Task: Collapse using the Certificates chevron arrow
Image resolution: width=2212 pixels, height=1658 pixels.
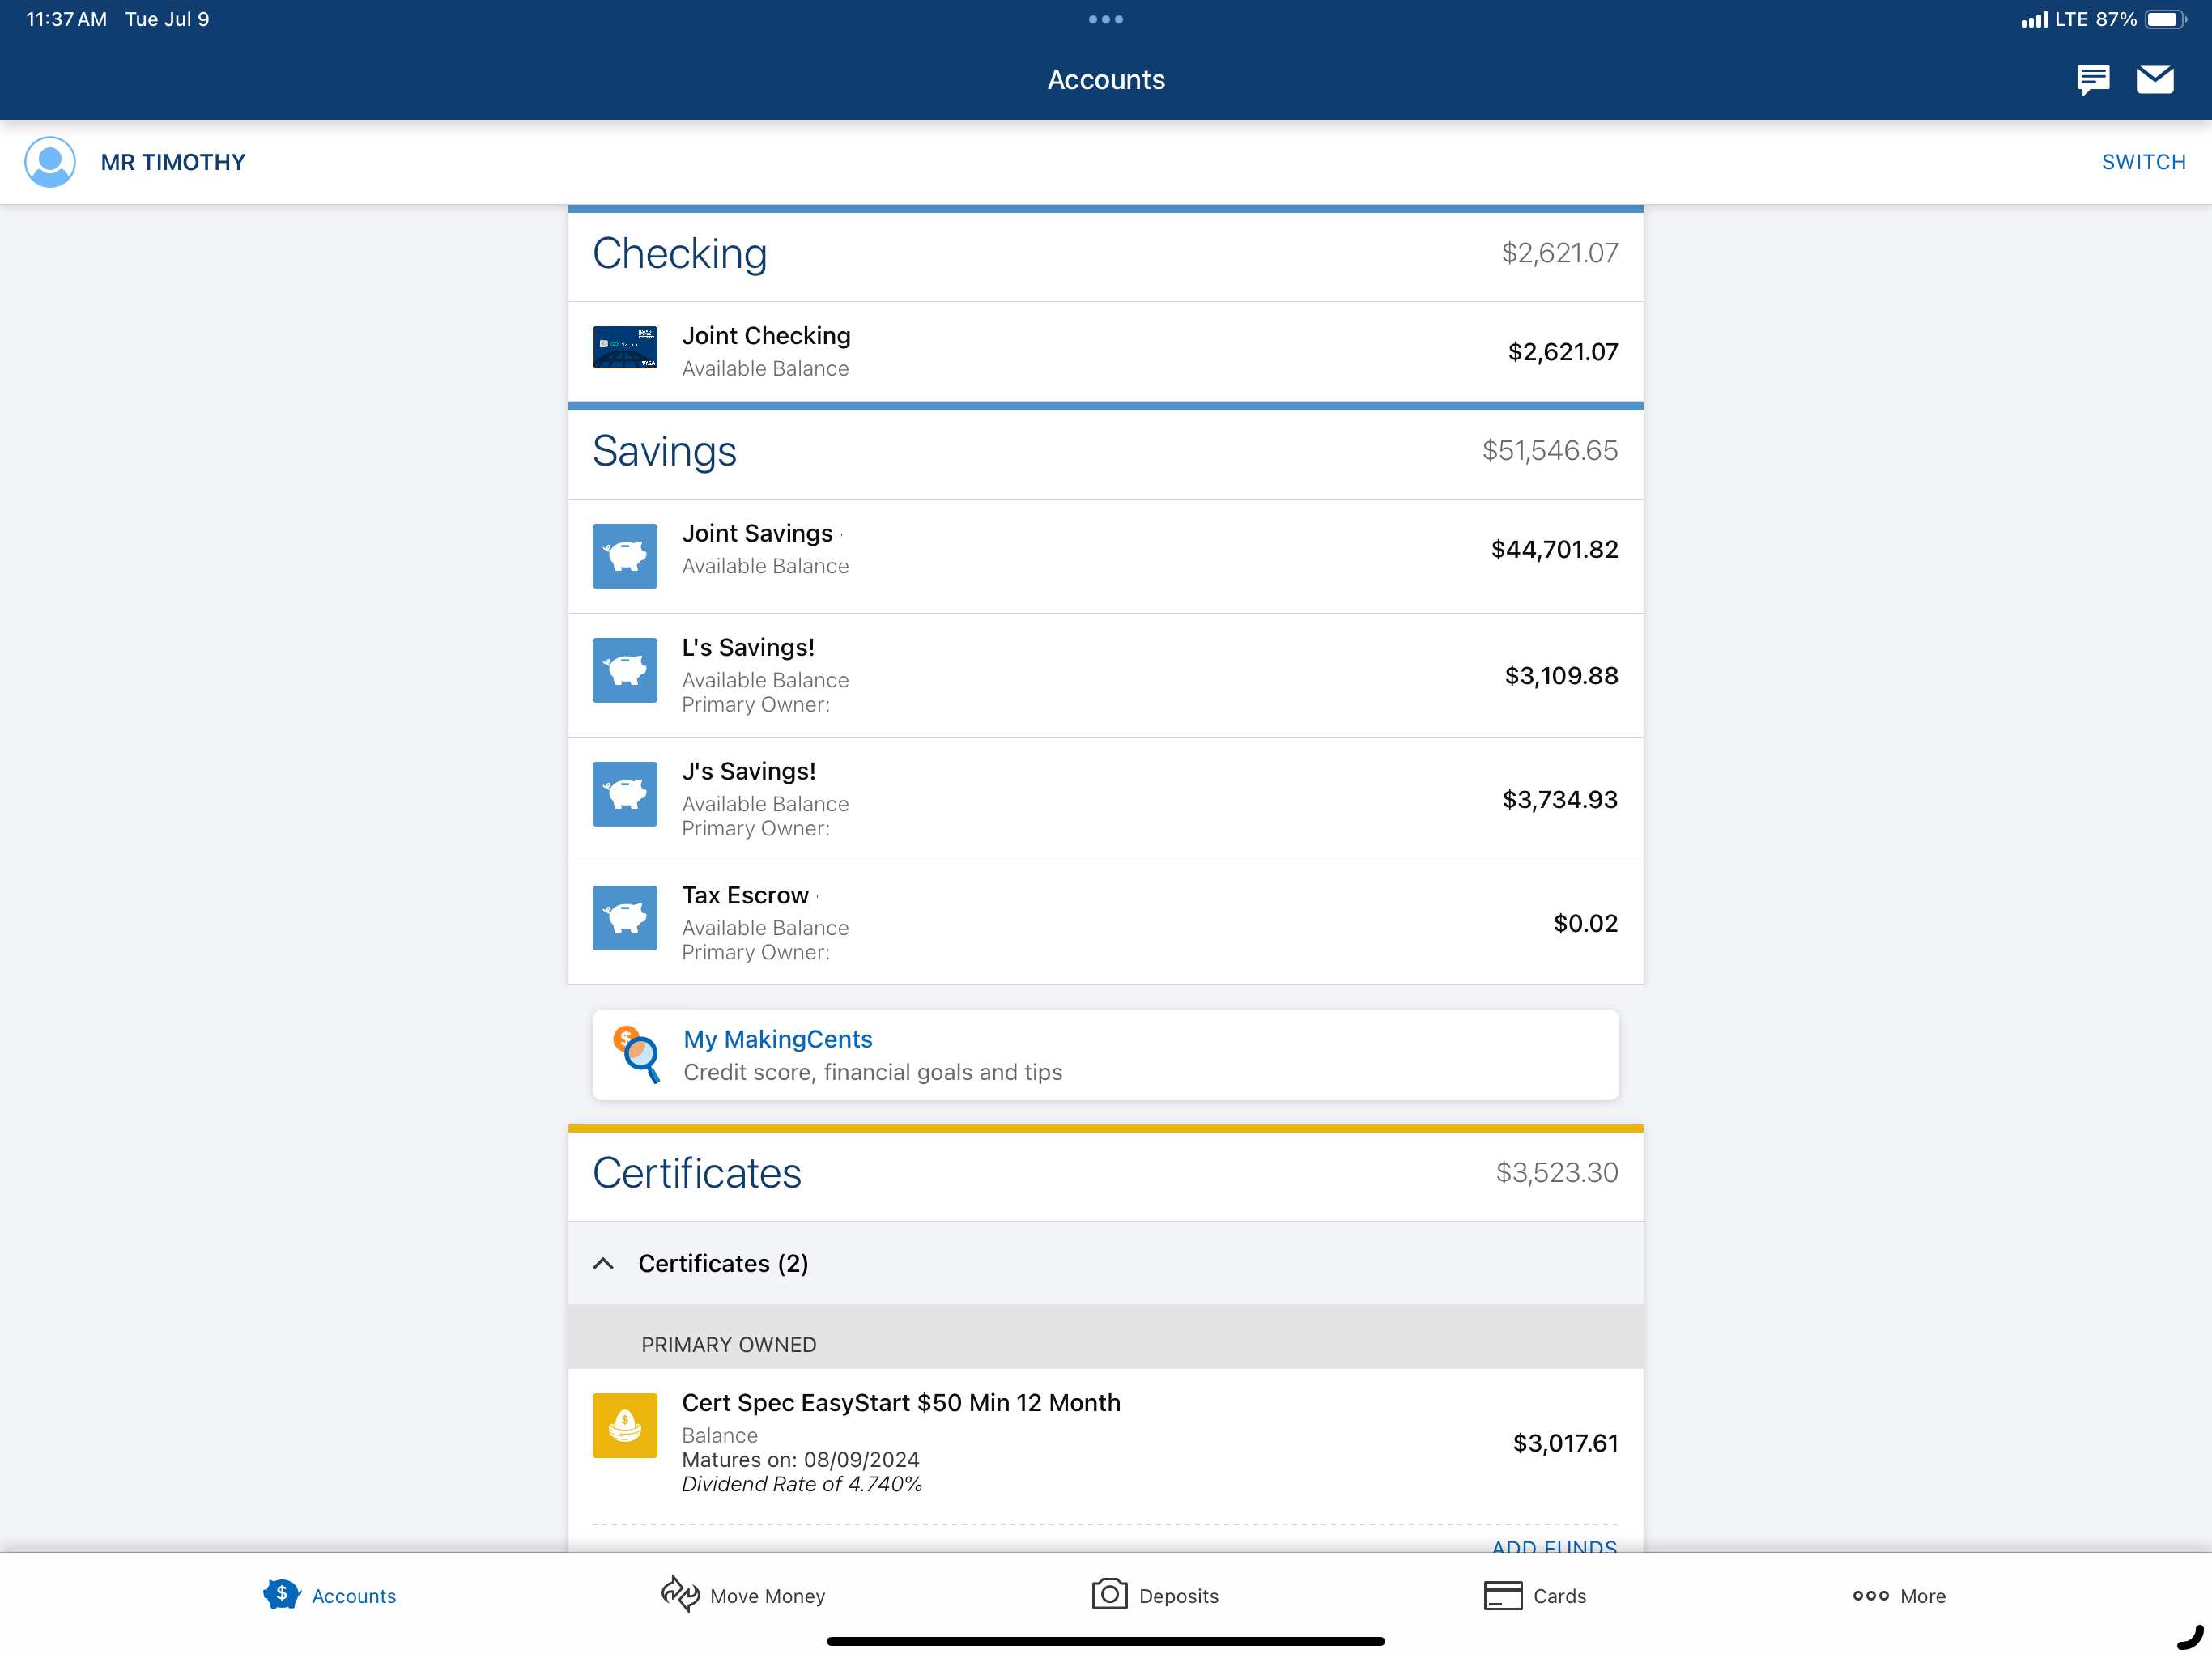Action: click(x=603, y=1264)
